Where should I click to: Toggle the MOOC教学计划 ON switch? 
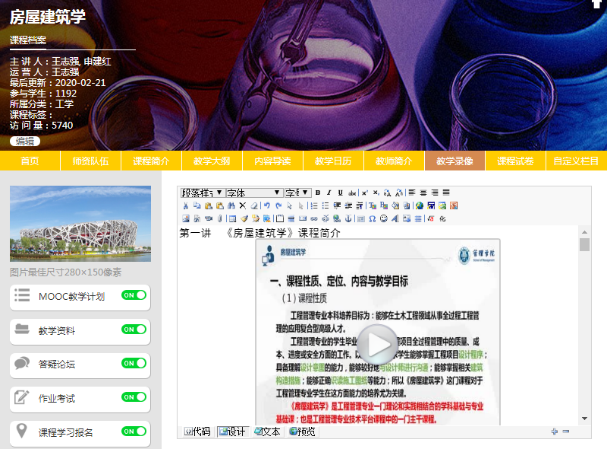click(134, 296)
